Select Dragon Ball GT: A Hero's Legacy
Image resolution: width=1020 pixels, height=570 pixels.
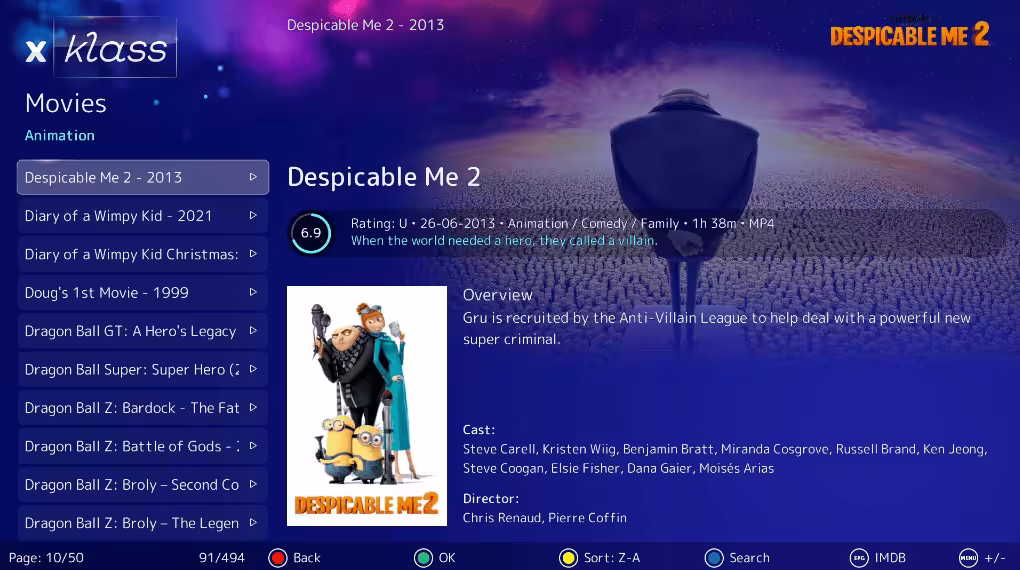142,331
